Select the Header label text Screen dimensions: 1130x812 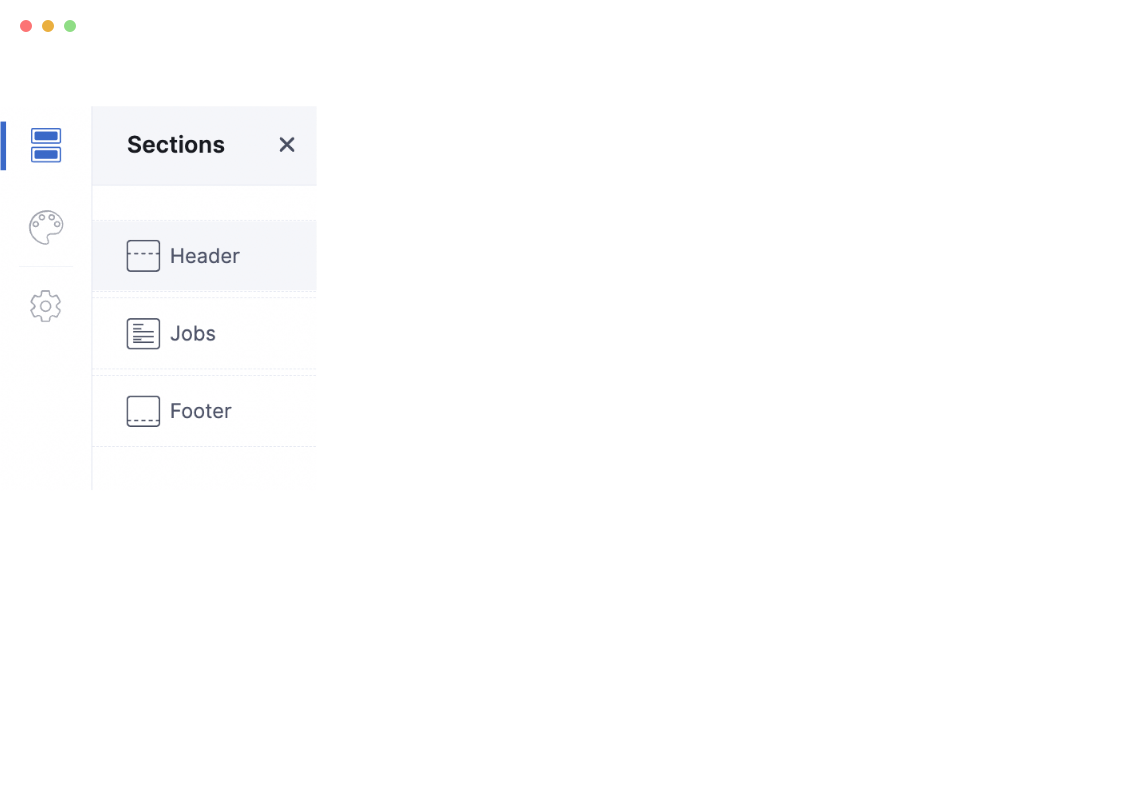coord(205,256)
